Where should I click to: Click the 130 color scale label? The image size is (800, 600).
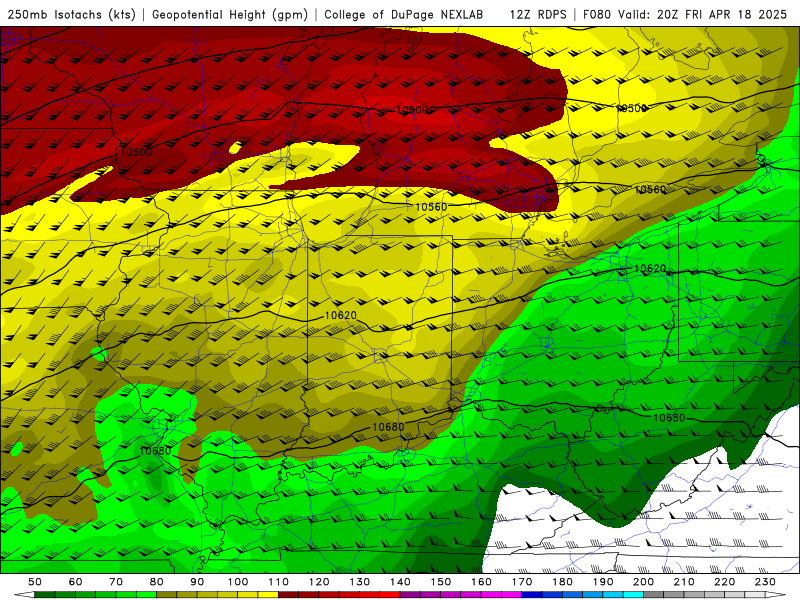point(360,582)
